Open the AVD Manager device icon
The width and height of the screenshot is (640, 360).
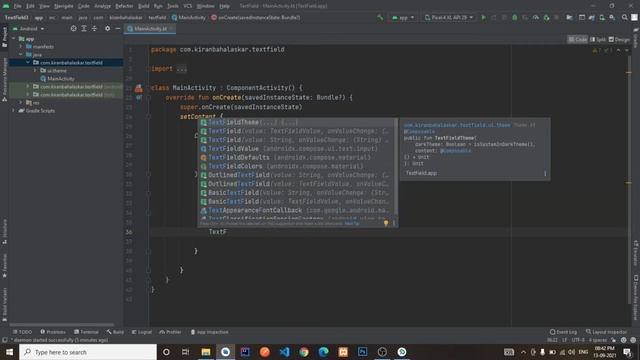tap(602, 18)
